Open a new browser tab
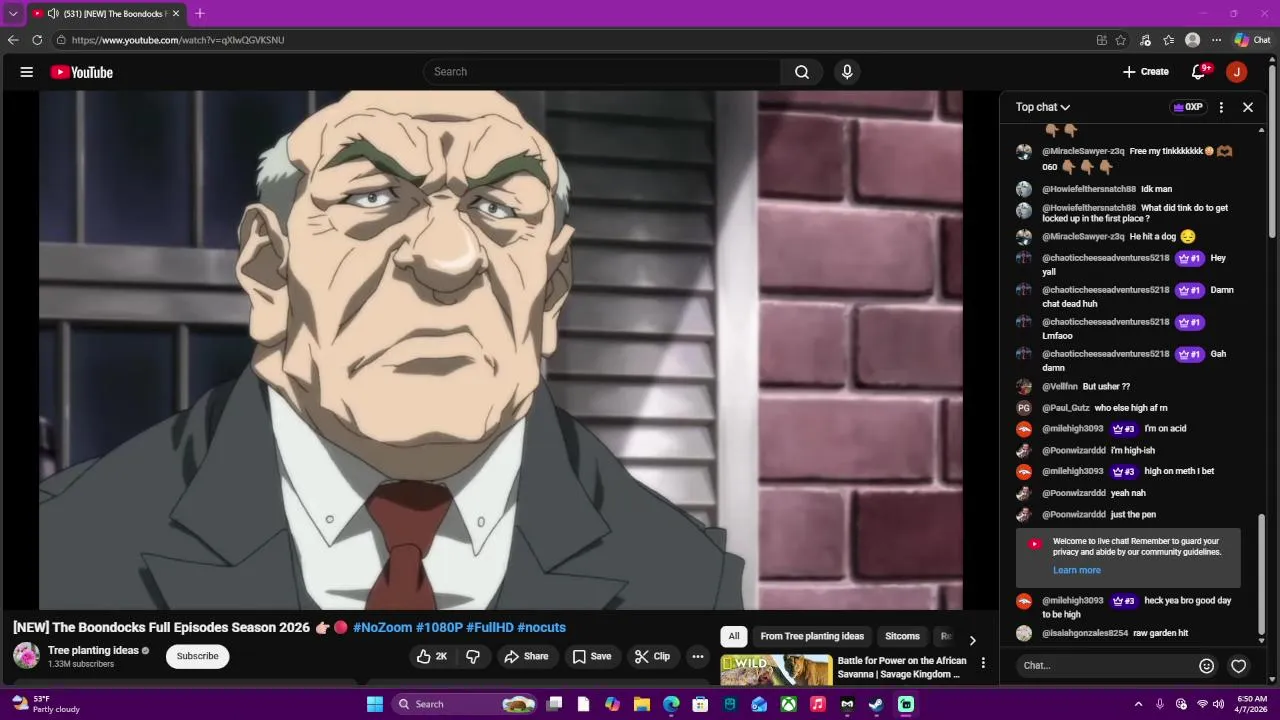Screen dimensions: 1280x720 point(199,13)
